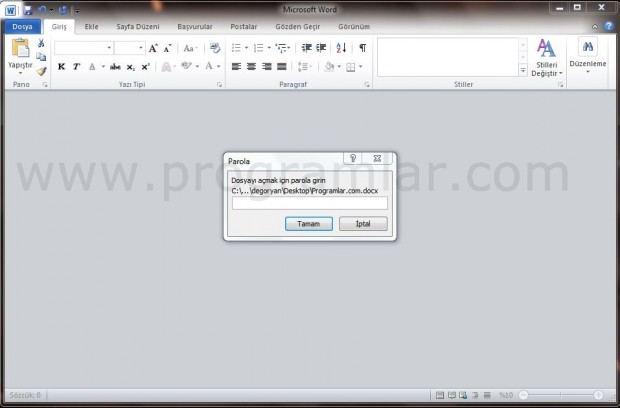Expand the styles gallery More arrow

pyautogui.click(x=523, y=70)
